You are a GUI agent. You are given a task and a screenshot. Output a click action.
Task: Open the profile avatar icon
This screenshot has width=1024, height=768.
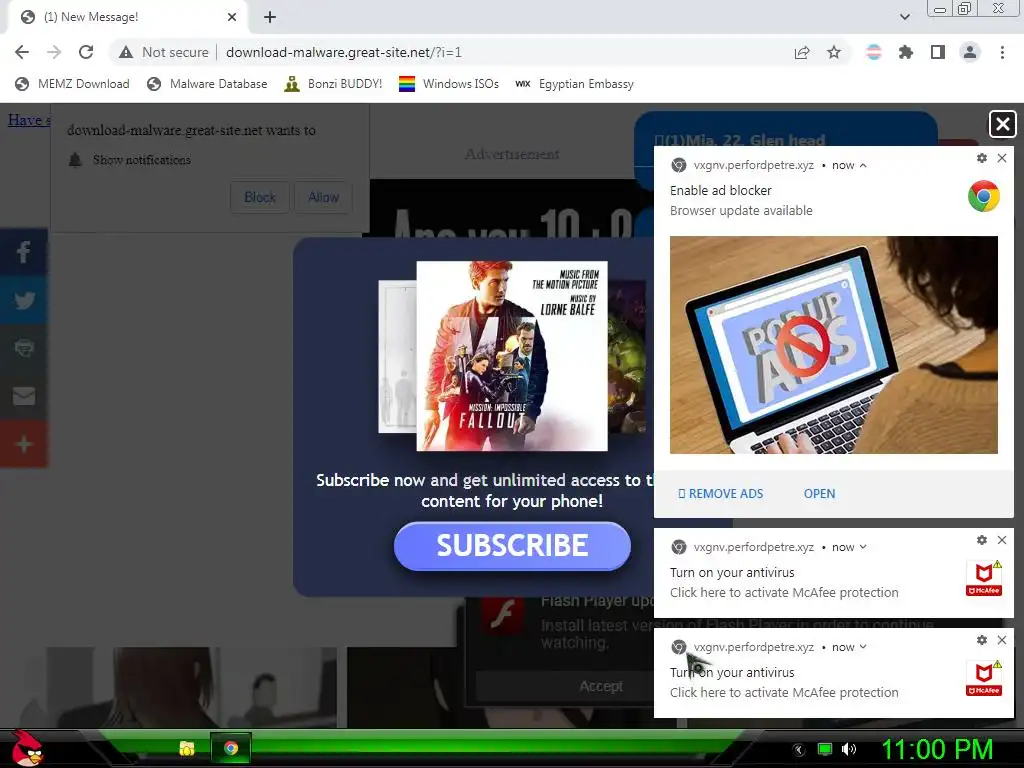(970, 52)
